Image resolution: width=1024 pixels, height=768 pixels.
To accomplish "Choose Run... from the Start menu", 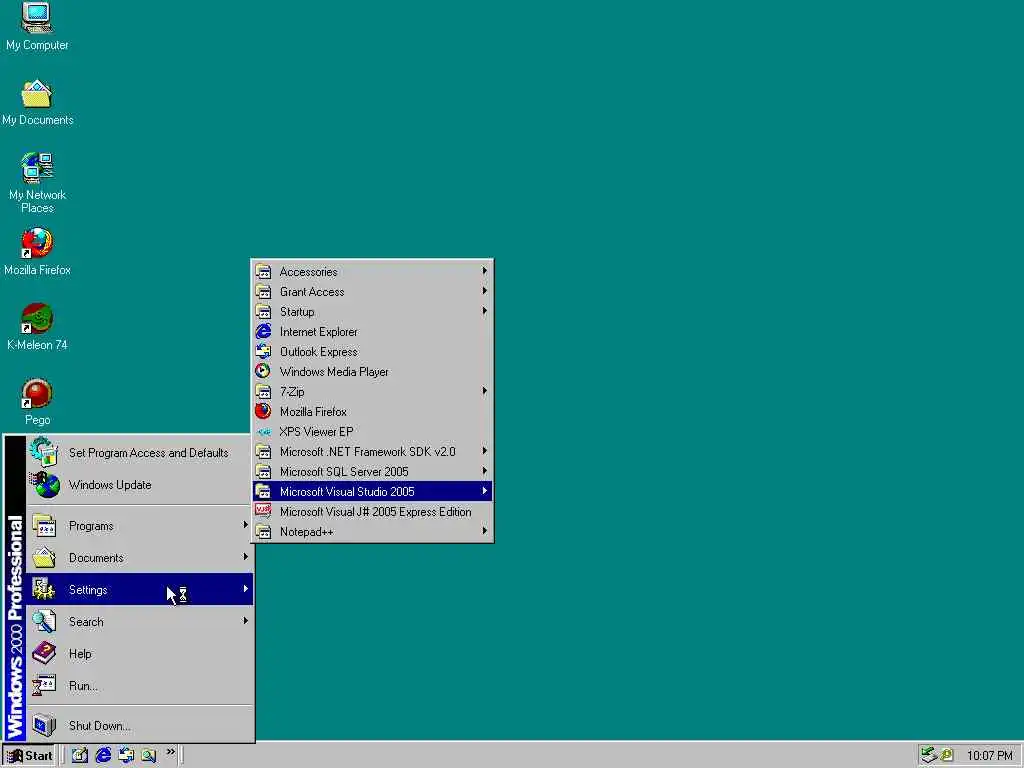I will [x=139, y=686].
